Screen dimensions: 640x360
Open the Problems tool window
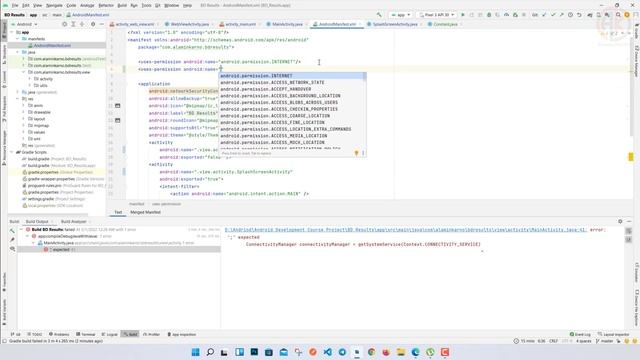coord(59,334)
